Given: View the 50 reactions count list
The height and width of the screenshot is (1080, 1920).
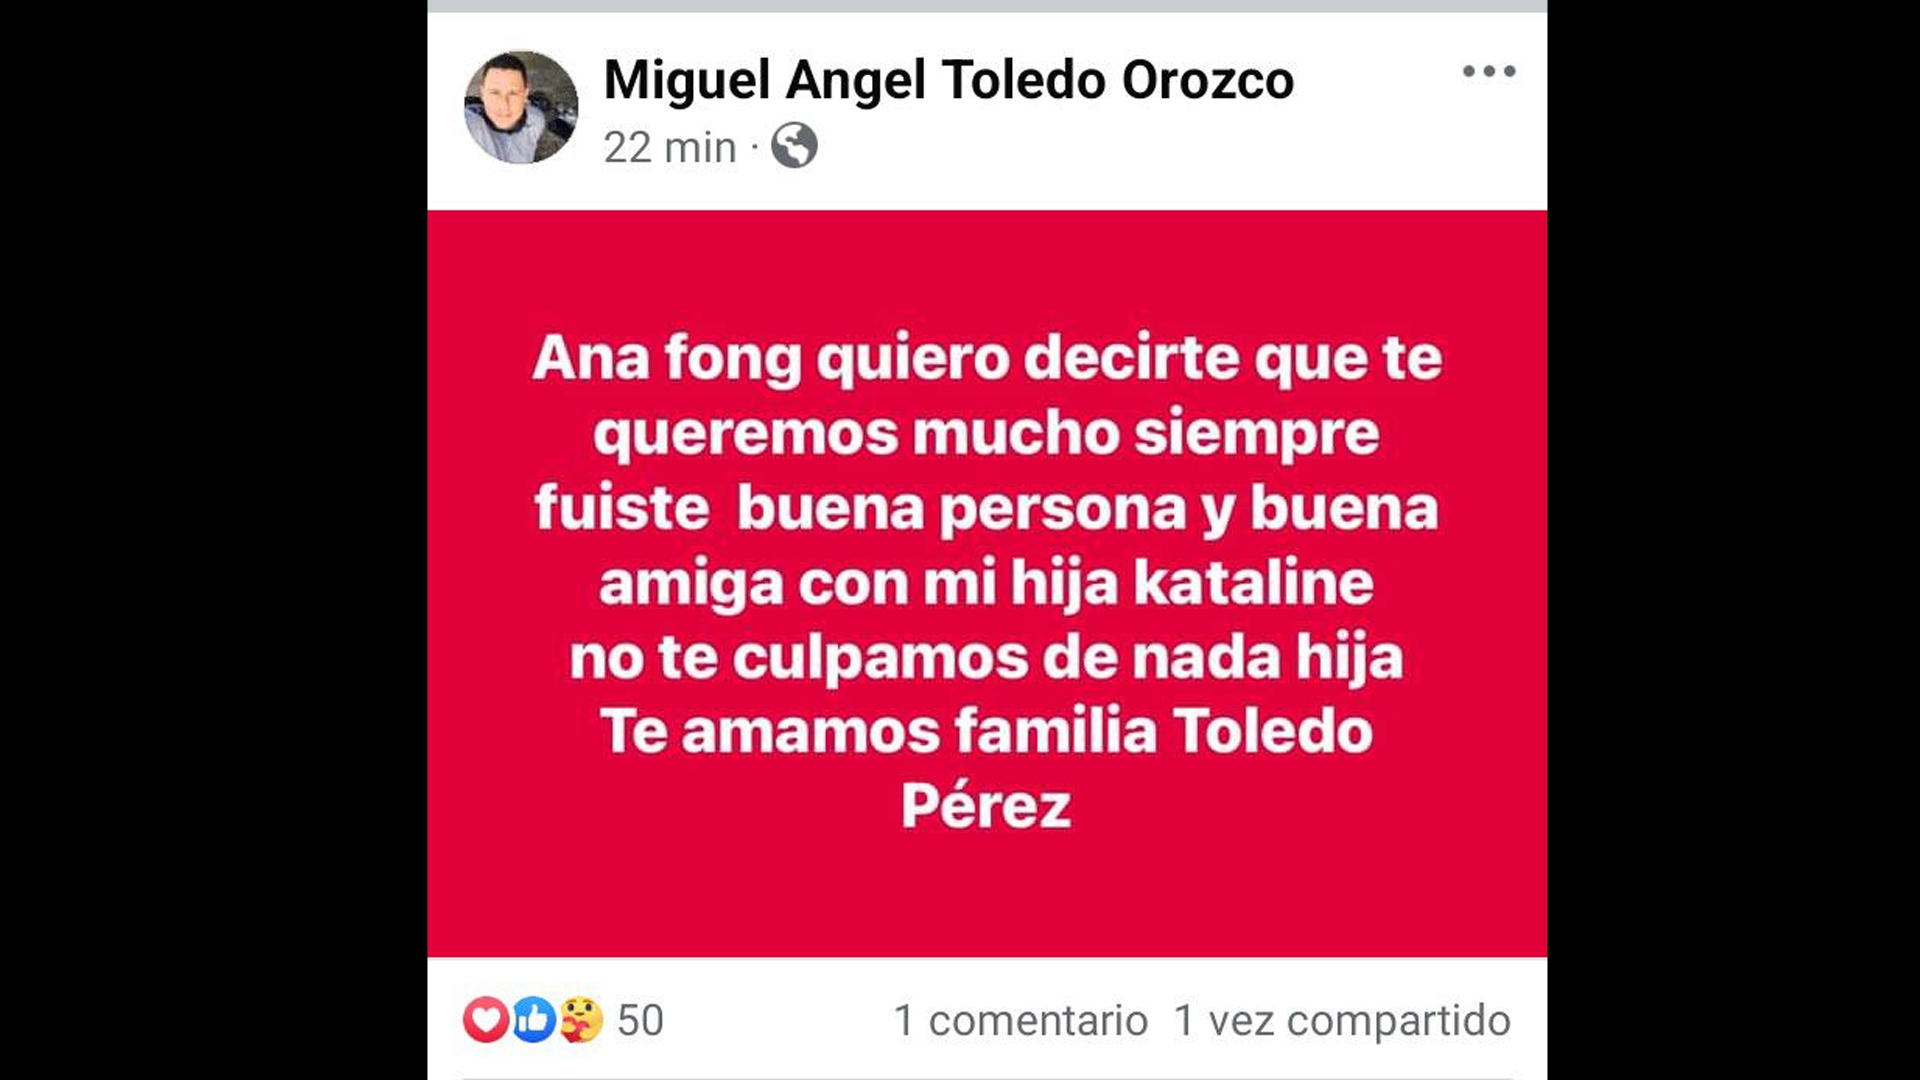Looking at the screenshot, I should [x=640, y=1021].
